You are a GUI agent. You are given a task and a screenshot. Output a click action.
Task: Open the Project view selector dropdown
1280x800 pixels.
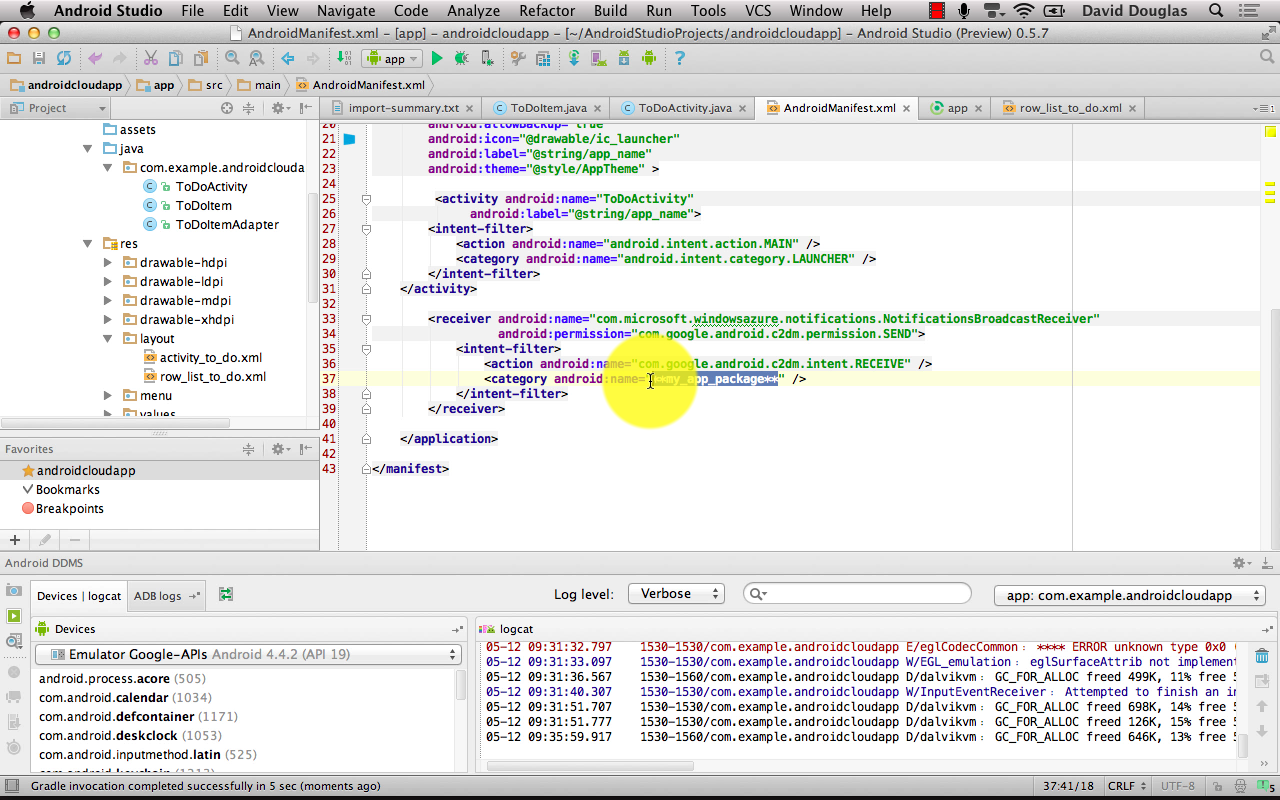[56, 108]
